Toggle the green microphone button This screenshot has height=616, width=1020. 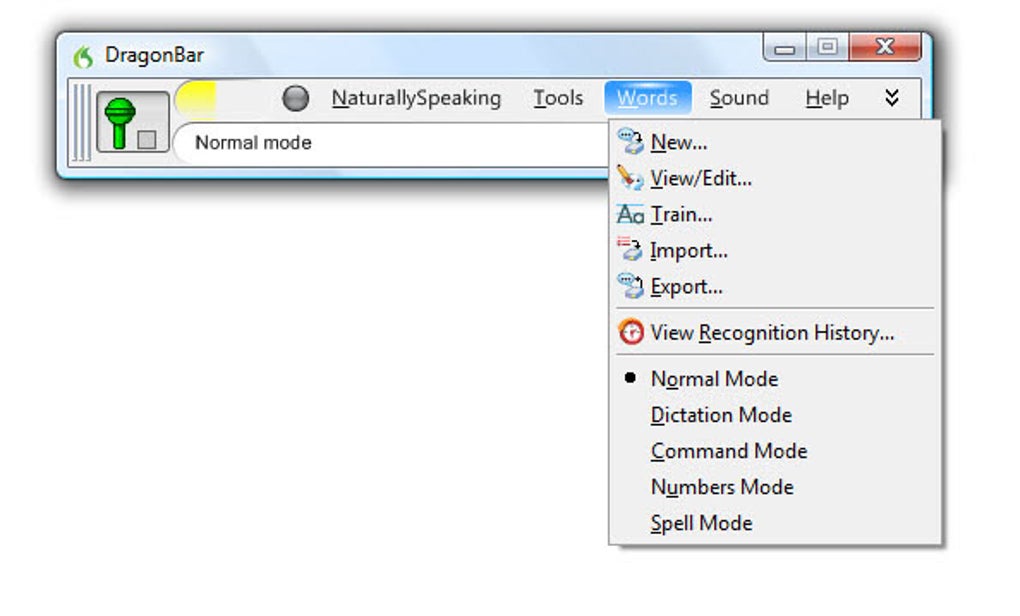click(133, 122)
